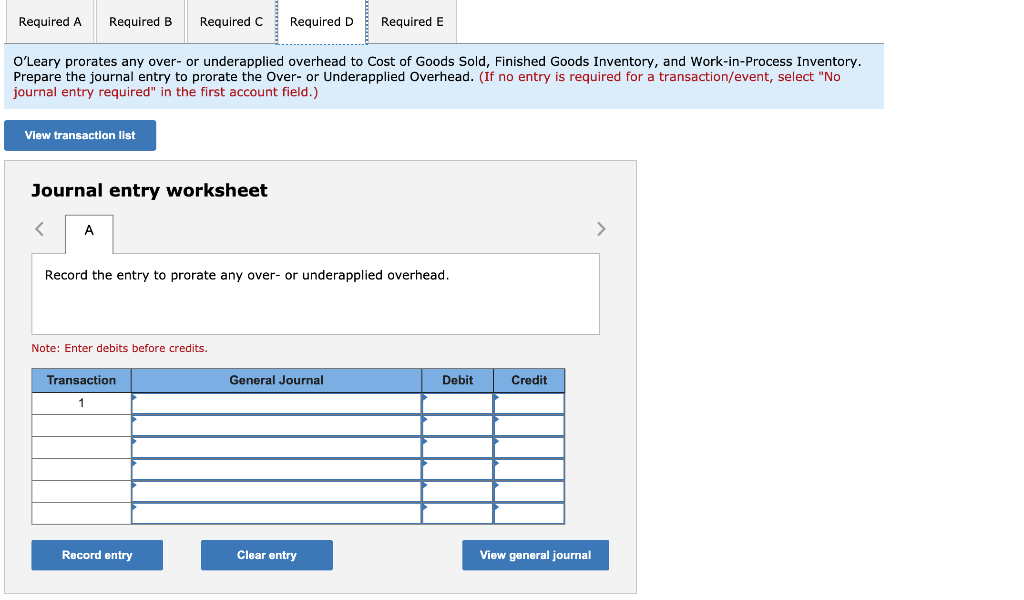
Task: Click the right navigation chevron
Action: pyautogui.click(x=601, y=229)
